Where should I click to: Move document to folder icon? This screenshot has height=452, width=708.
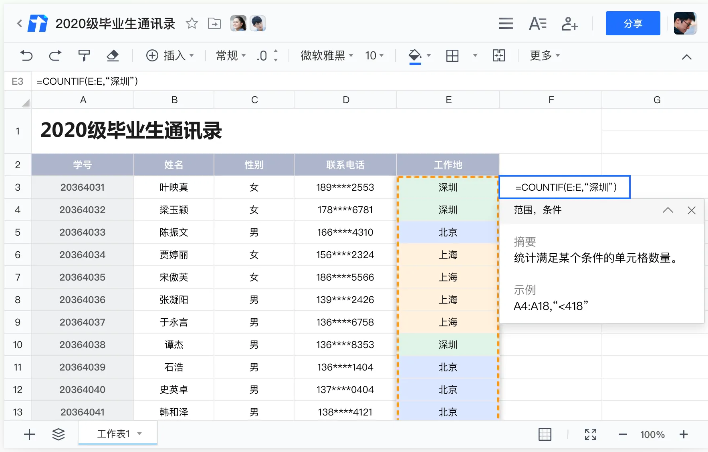click(x=214, y=23)
